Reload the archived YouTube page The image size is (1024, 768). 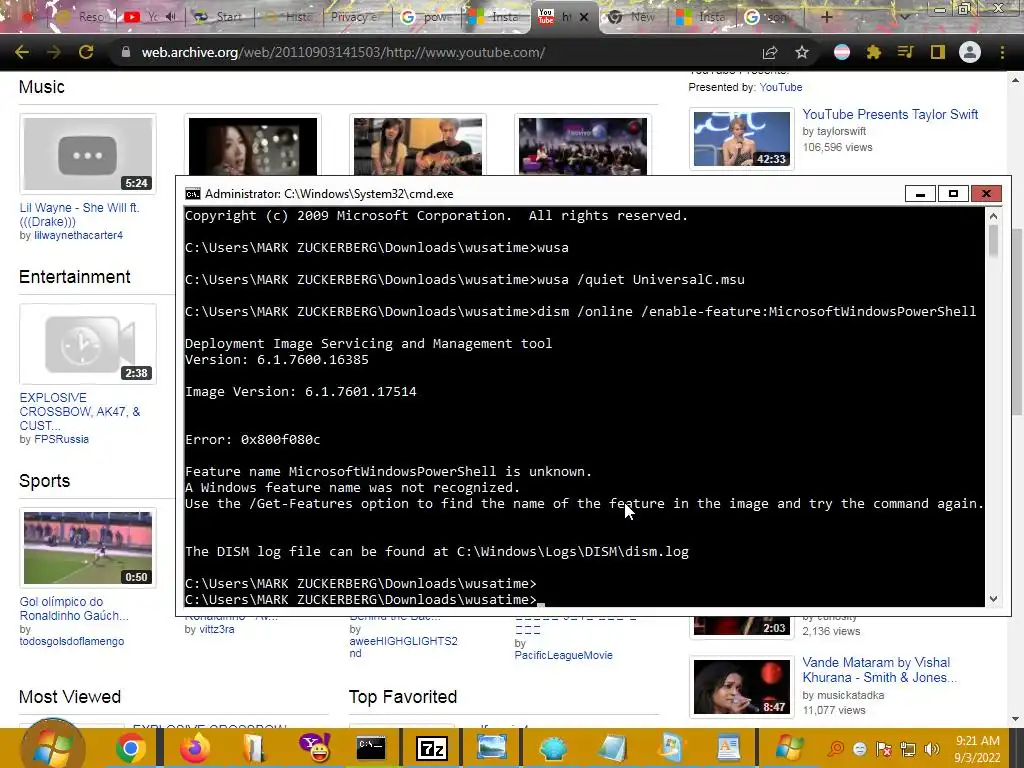coord(86,52)
